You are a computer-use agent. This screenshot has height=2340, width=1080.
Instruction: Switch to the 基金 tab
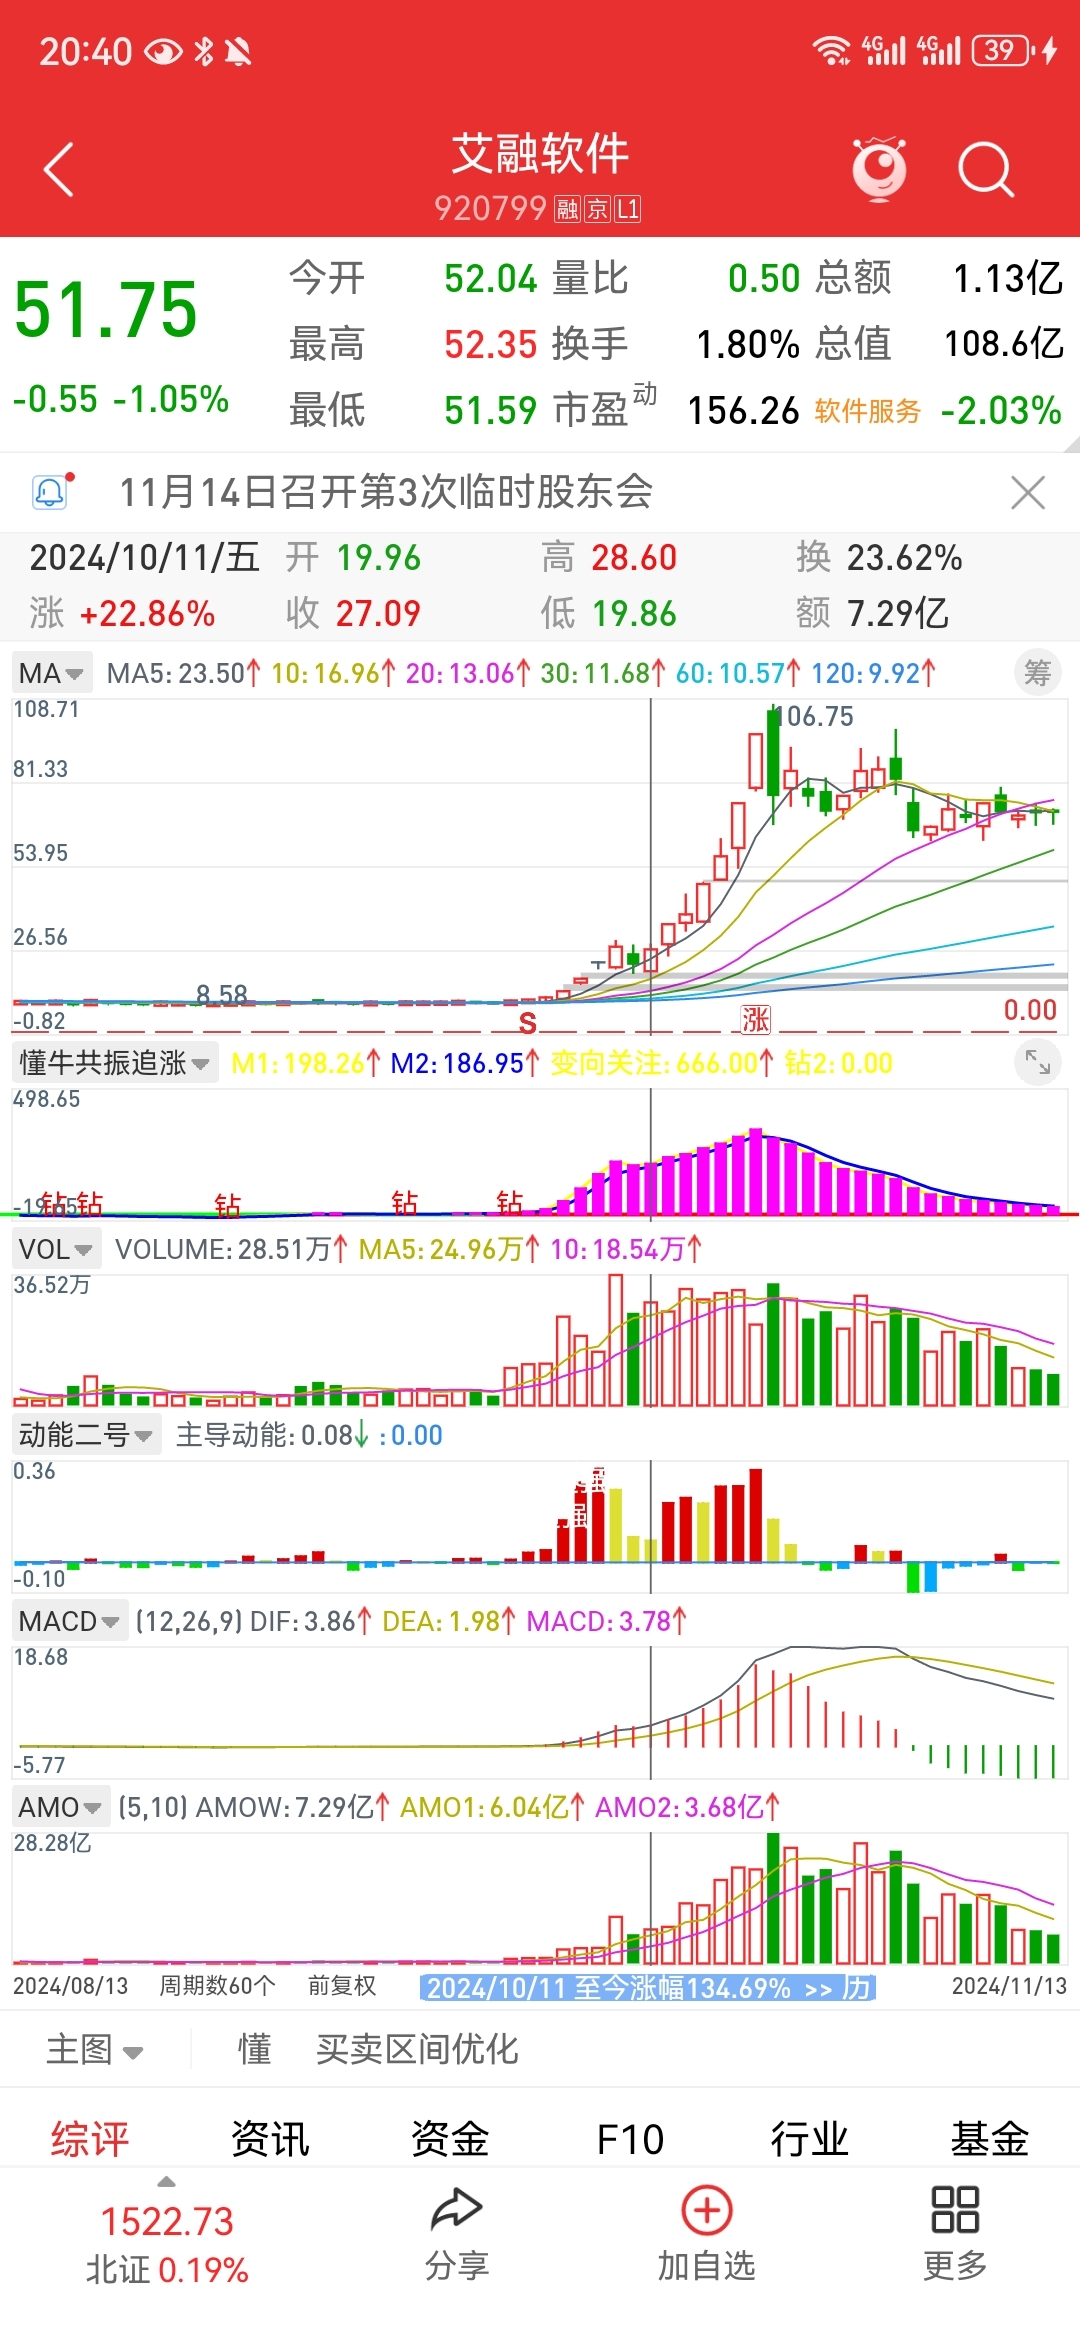pyautogui.click(x=990, y=2139)
